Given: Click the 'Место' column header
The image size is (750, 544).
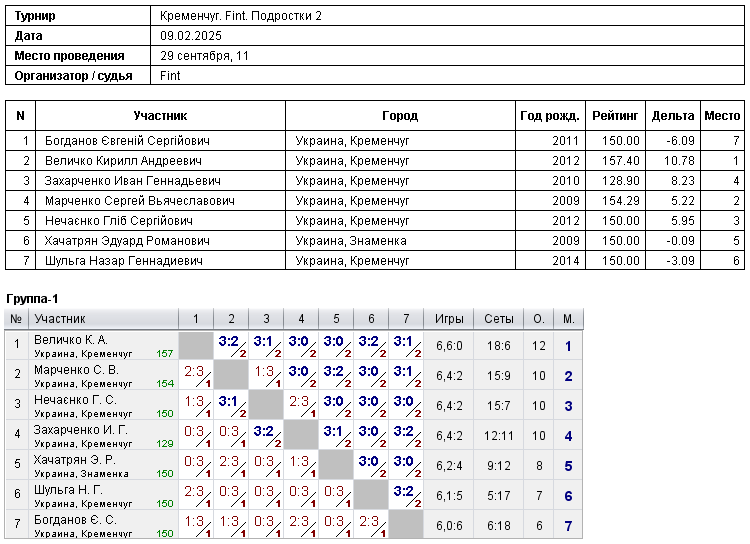Looking at the screenshot, I should [722, 116].
